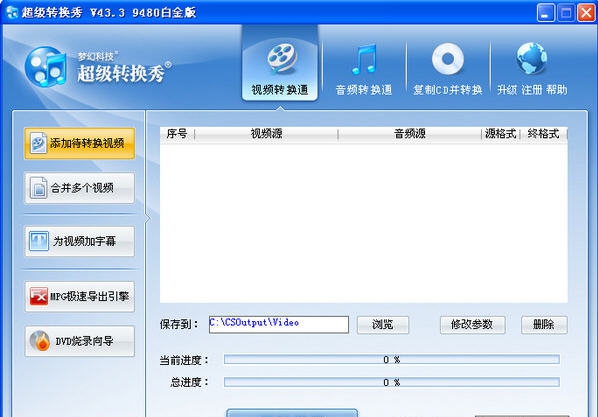Click 为视频加字幕 button
Image resolution: width=598 pixels, height=417 pixels.
79,241
